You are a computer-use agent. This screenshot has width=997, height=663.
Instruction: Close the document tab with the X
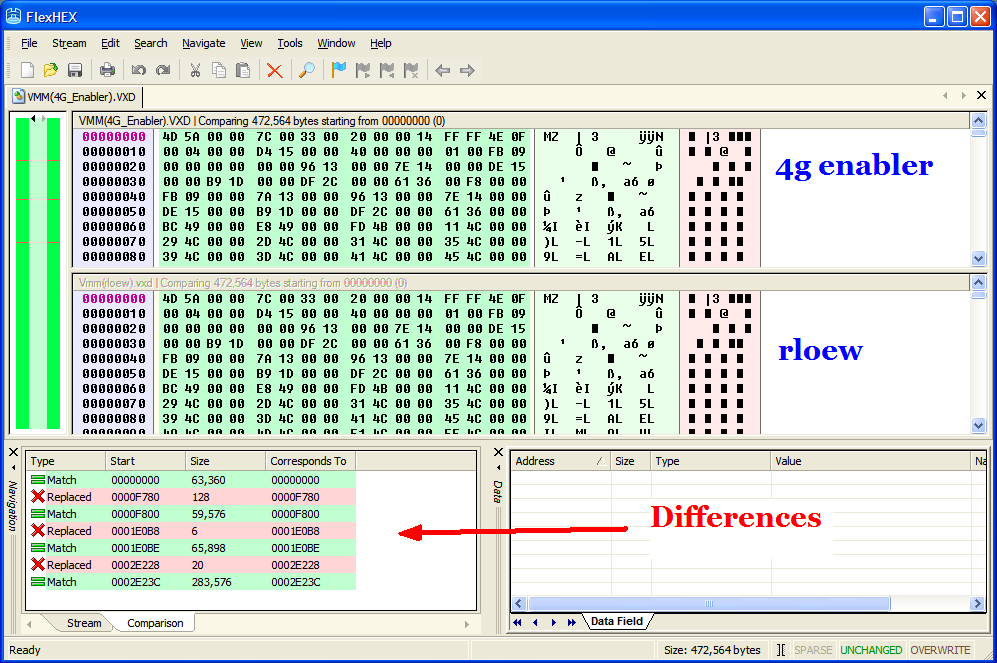[981, 95]
